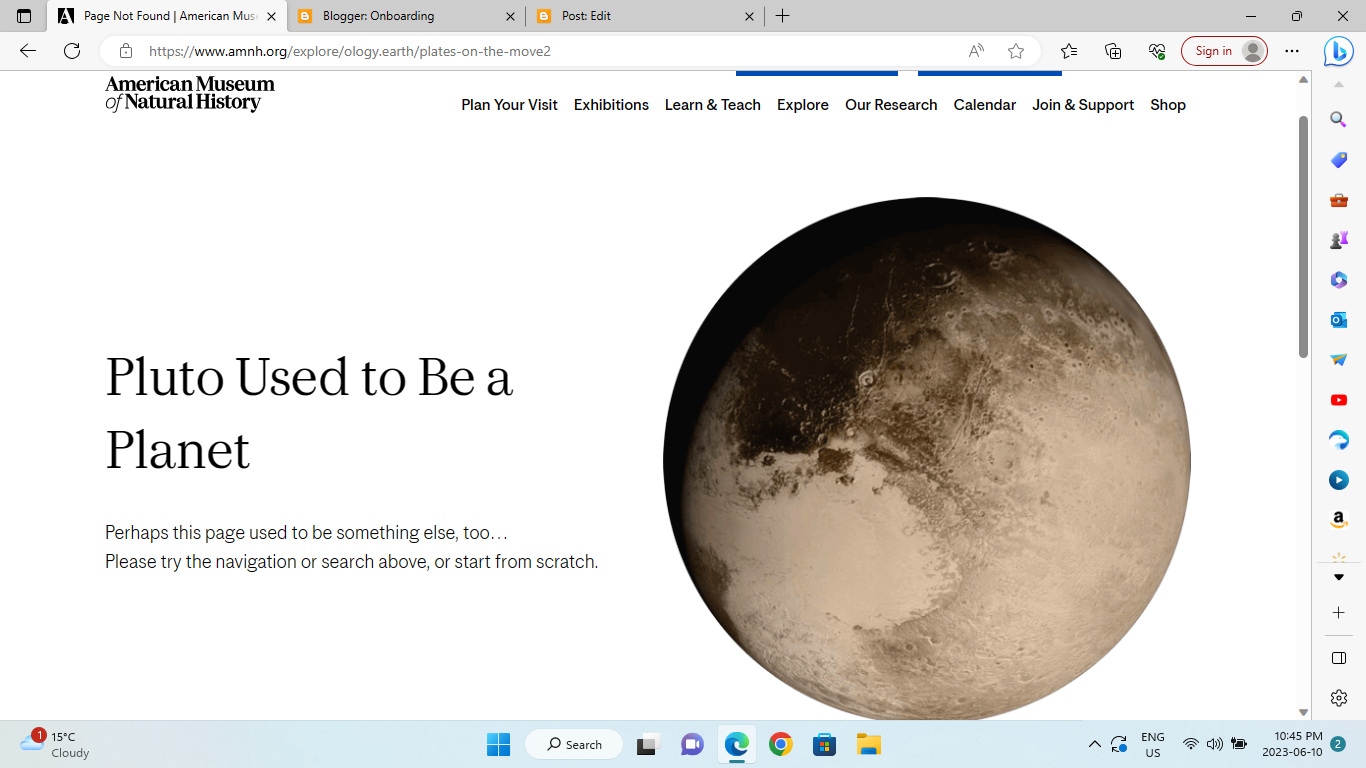Open the weather widget showing 15°C Cloudy
This screenshot has height=768, width=1366.
[56, 744]
